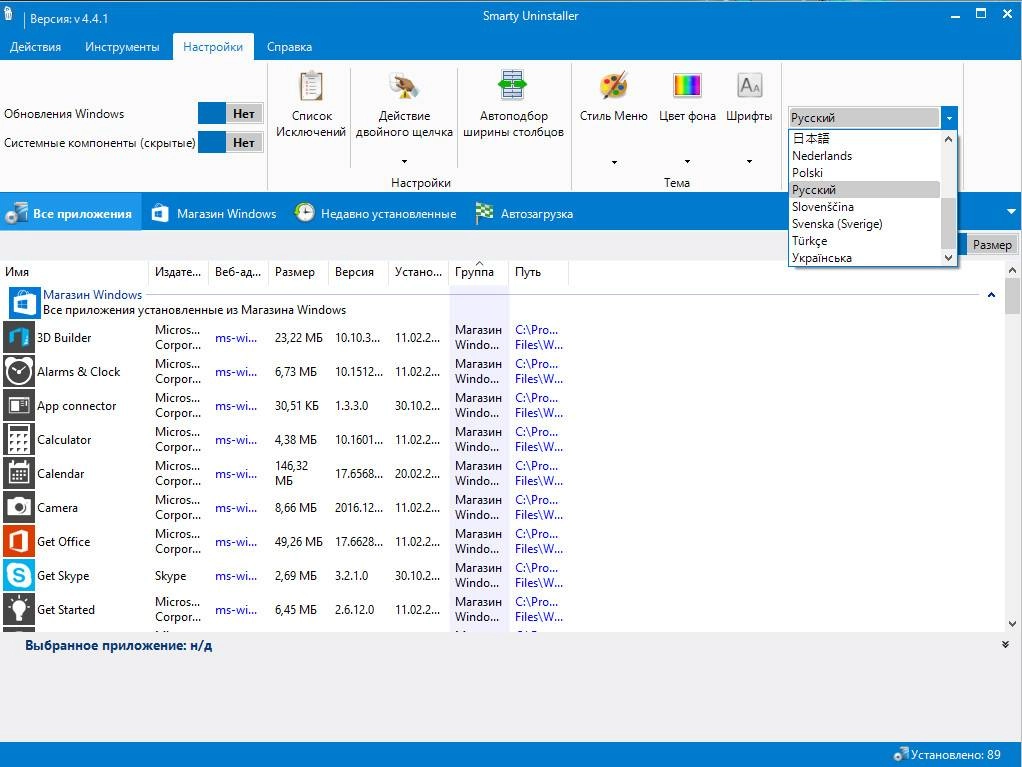This screenshot has height=767, width=1022.
Task: Click the Windows Store group icon
Action: (x=24, y=303)
